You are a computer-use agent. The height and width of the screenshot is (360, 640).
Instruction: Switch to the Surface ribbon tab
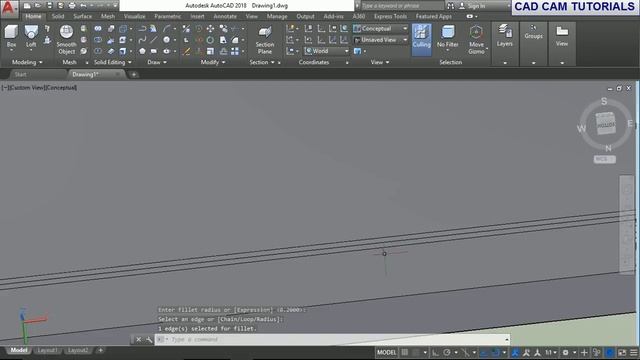click(82, 16)
